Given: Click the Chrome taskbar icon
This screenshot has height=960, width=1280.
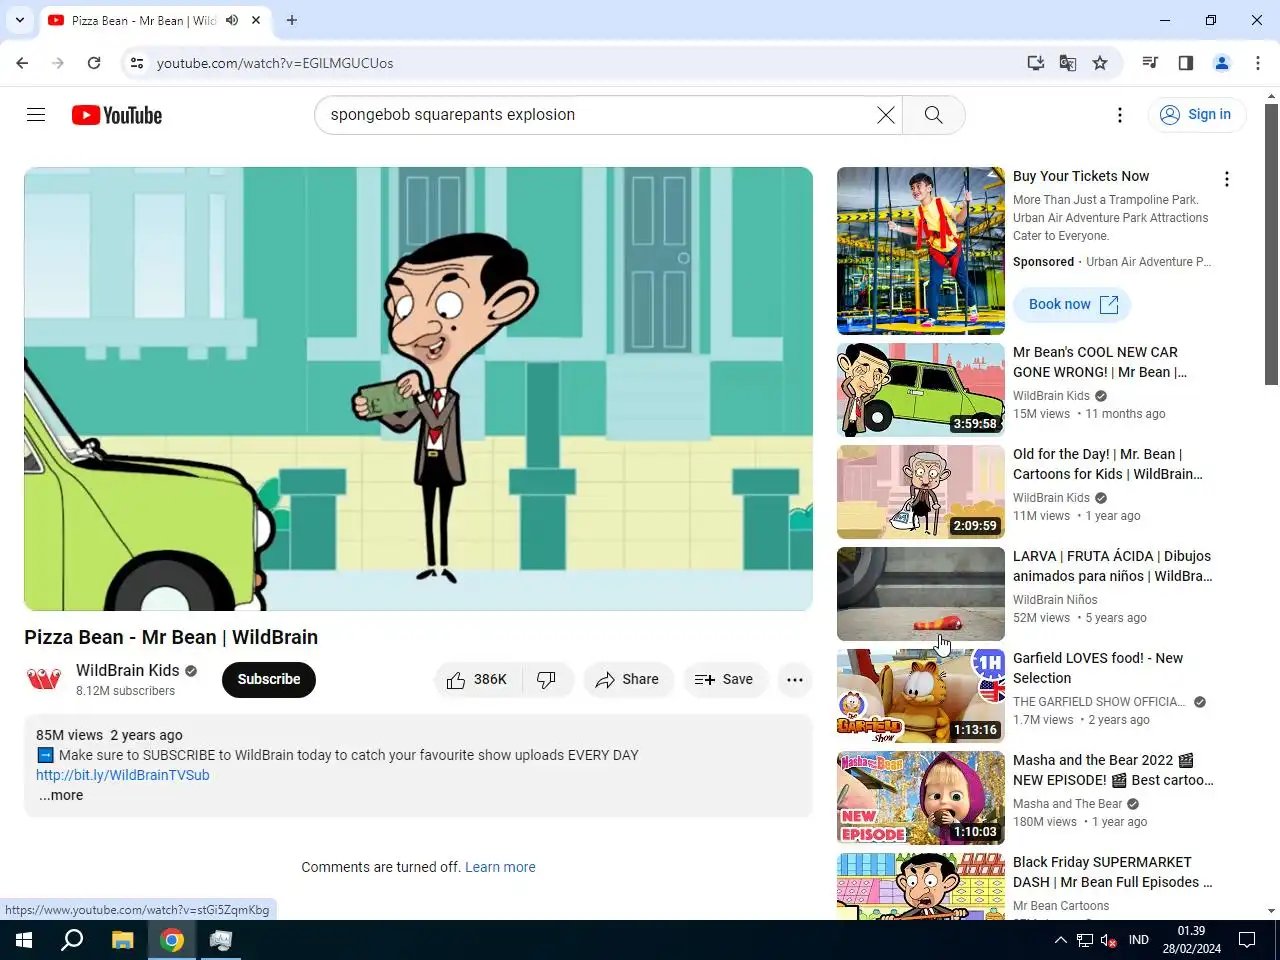Looking at the screenshot, I should (172, 940).
